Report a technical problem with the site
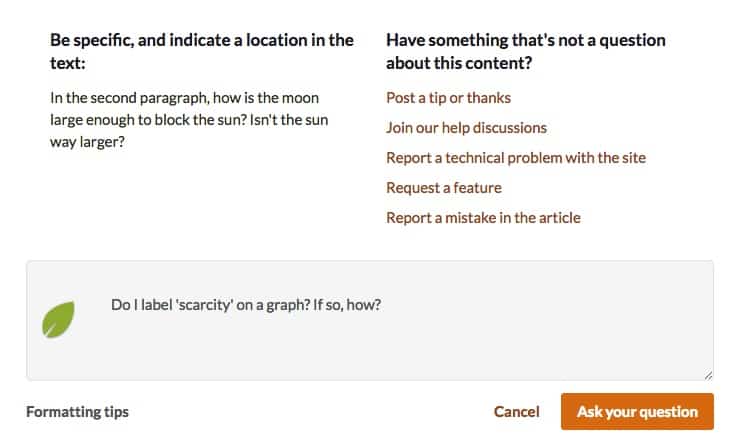The width and height of the screenshot is (737, 447). click(x=516, y=158)
